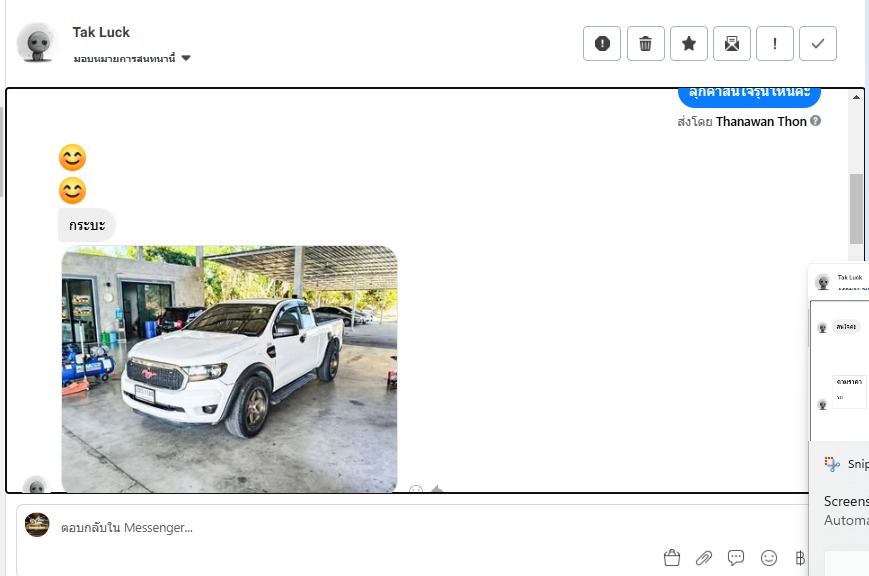The height and width of the screenshot is (576, 869).
Task: Click scroll up arrow of chat scrollbar
Action: [x=856, y=97]
